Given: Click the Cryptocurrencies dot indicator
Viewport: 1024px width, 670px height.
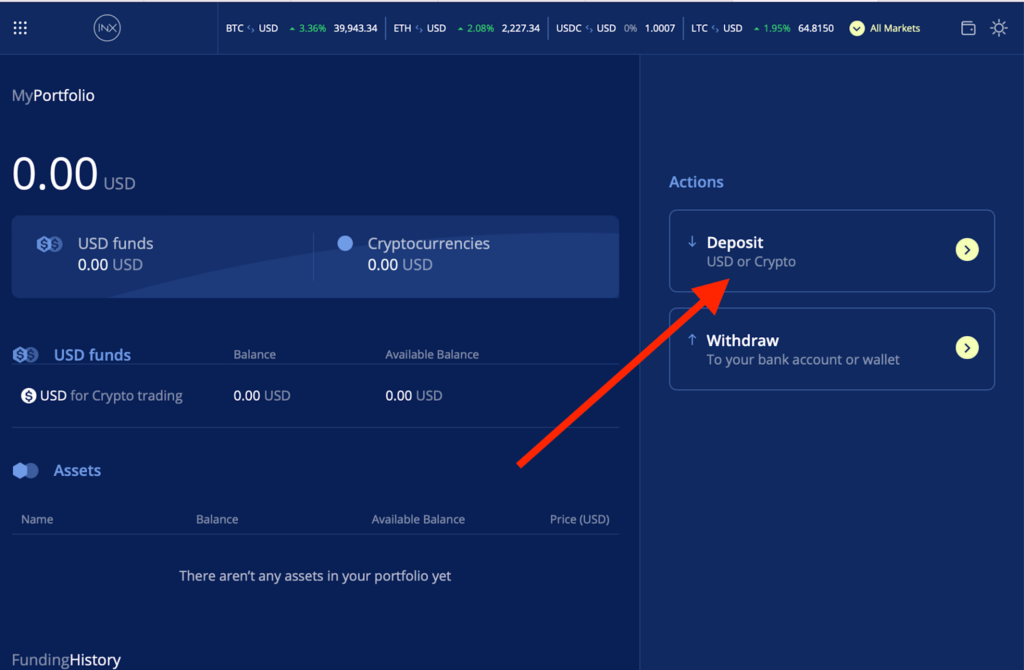Looking at the screenshot, I should click(x=345, y=244).
